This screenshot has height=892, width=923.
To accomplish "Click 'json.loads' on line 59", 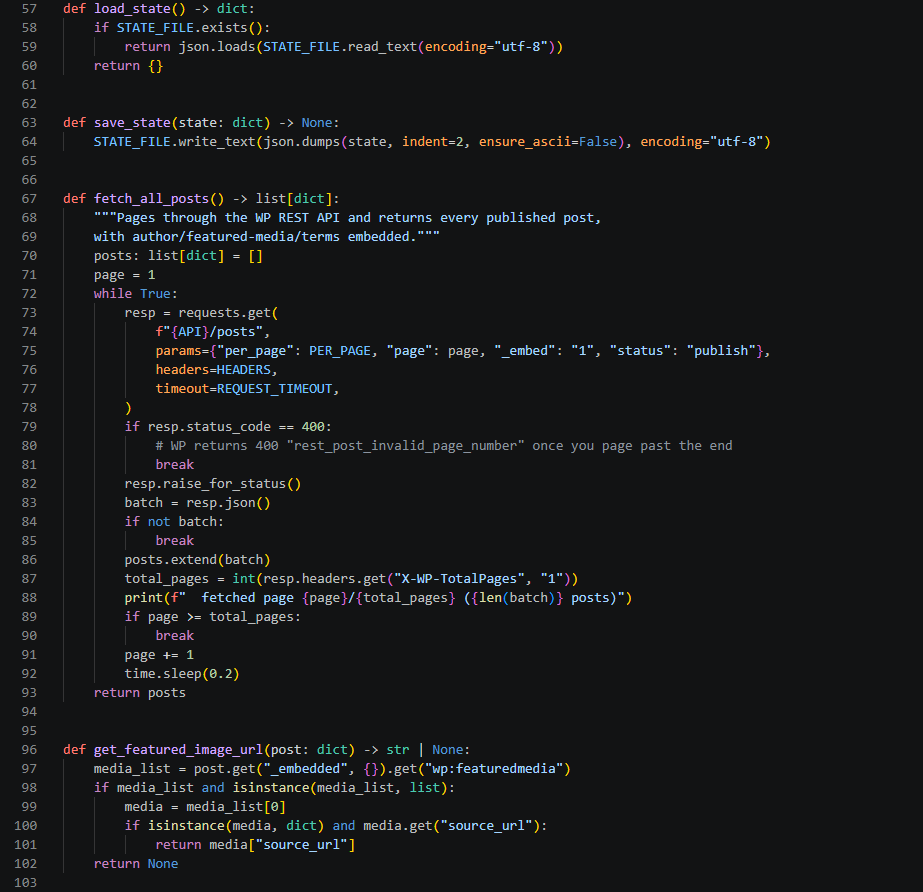I will tap(217, 47).
